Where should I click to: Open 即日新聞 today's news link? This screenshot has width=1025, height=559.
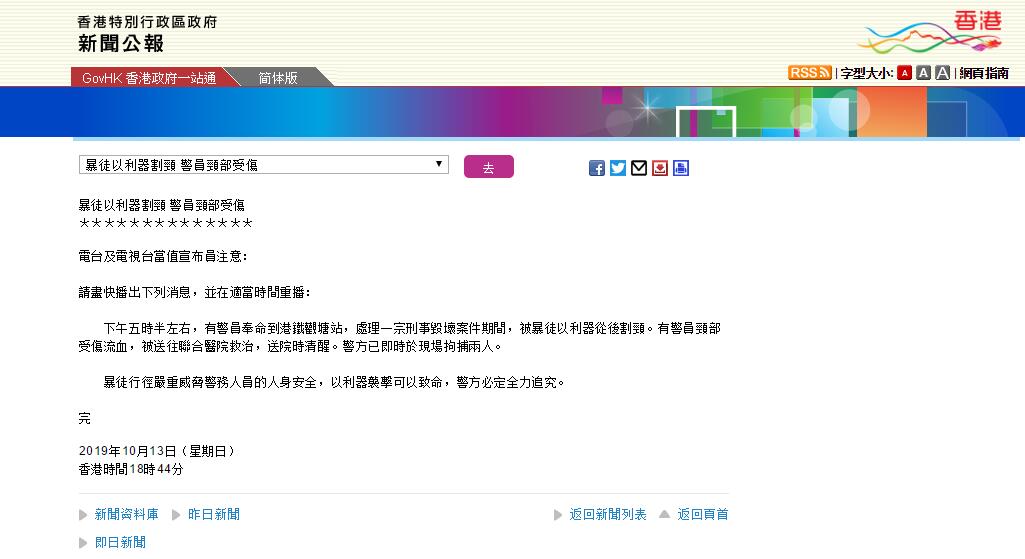tap(120, 542)
